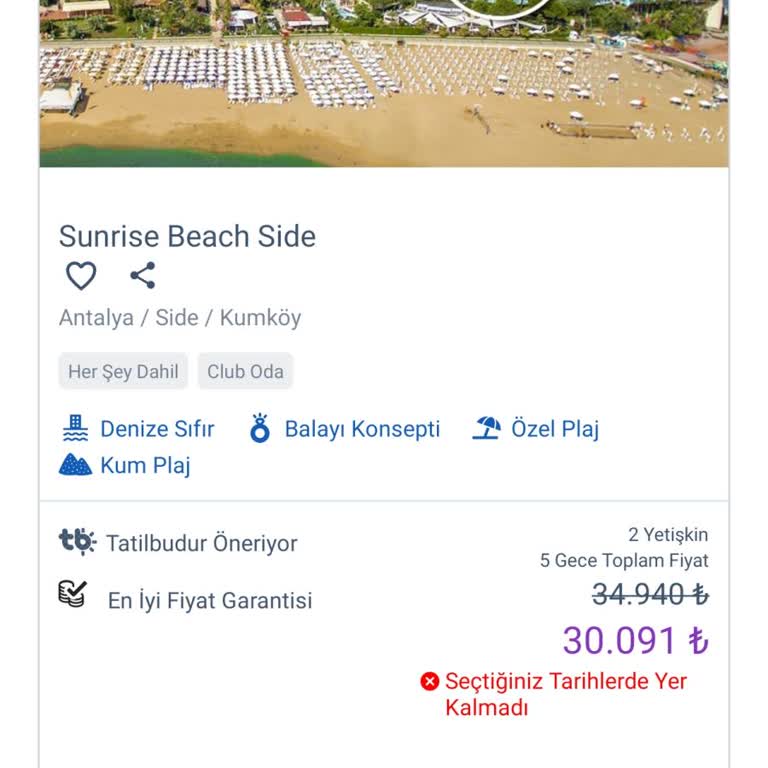
Task: Click the 30.091 ₺ discounted price
Action: pyautogui.click(x=635, y=640)
